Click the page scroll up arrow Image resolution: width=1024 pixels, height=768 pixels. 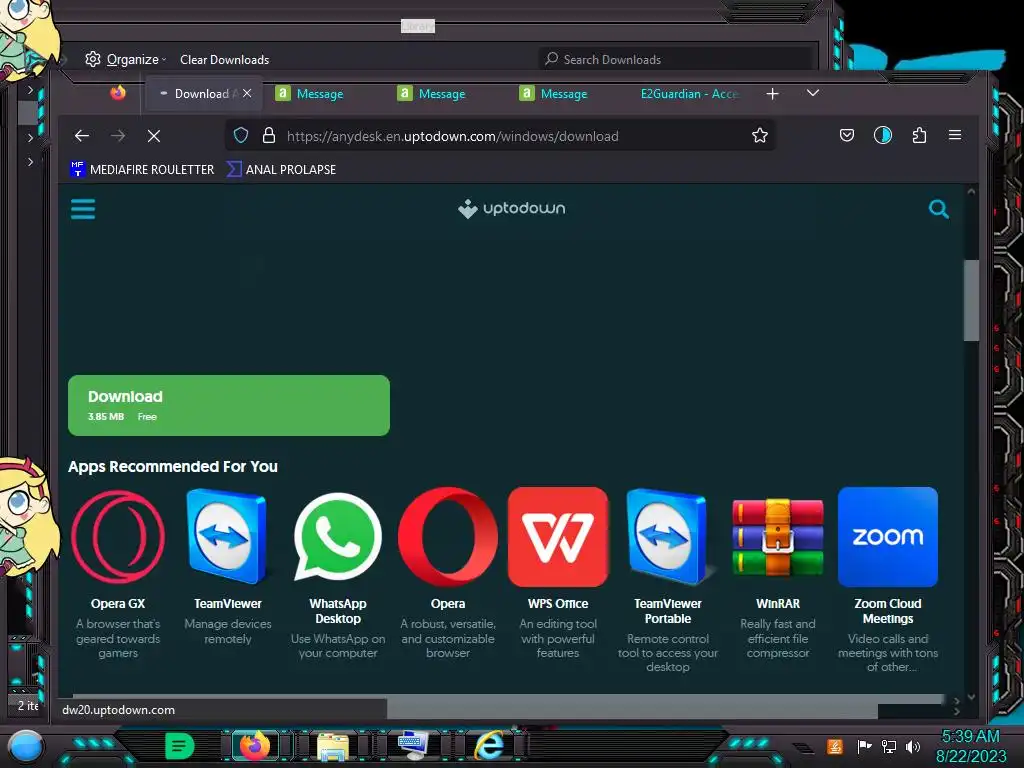(x=971, y=192)
